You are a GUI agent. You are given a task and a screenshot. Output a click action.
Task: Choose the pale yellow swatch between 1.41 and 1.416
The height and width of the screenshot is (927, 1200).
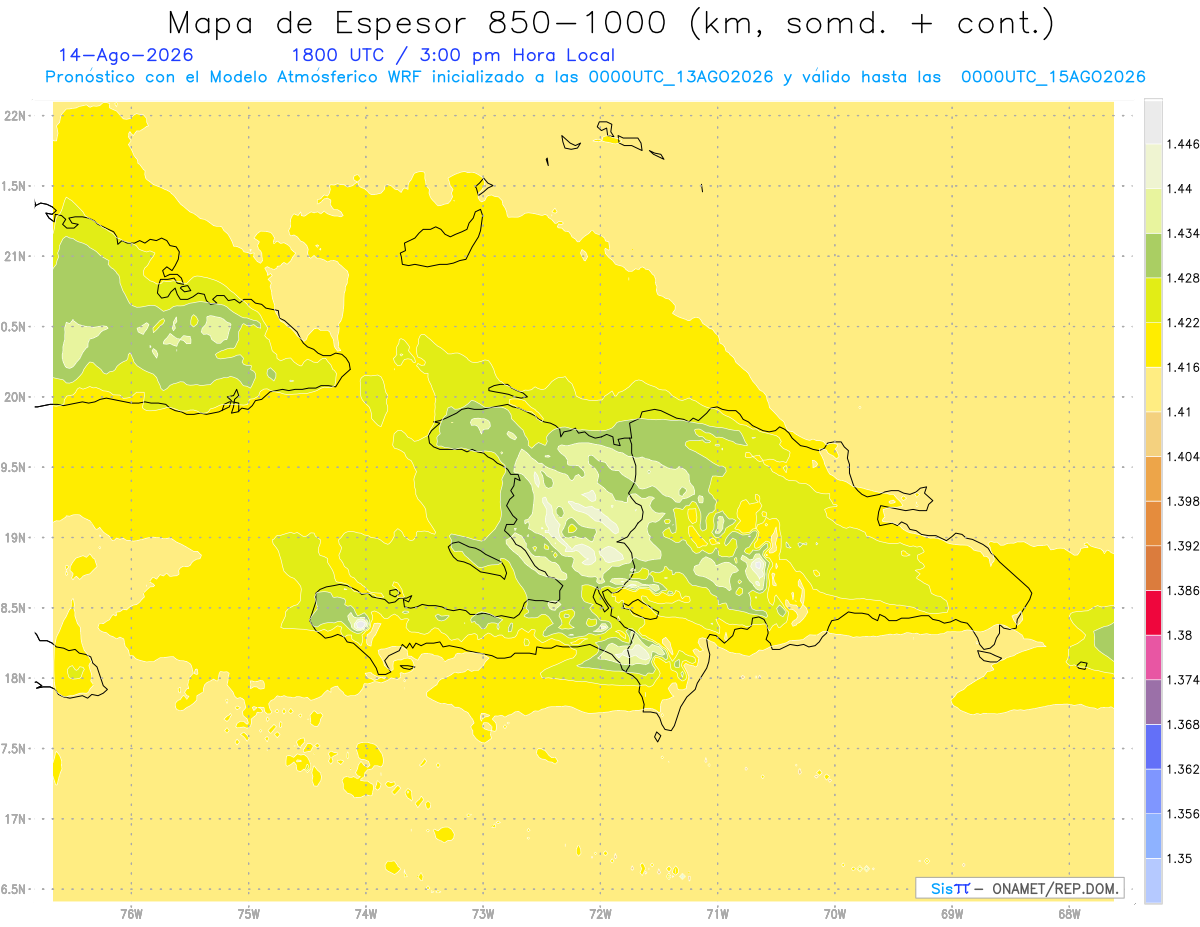click(x=1152, y=389)
